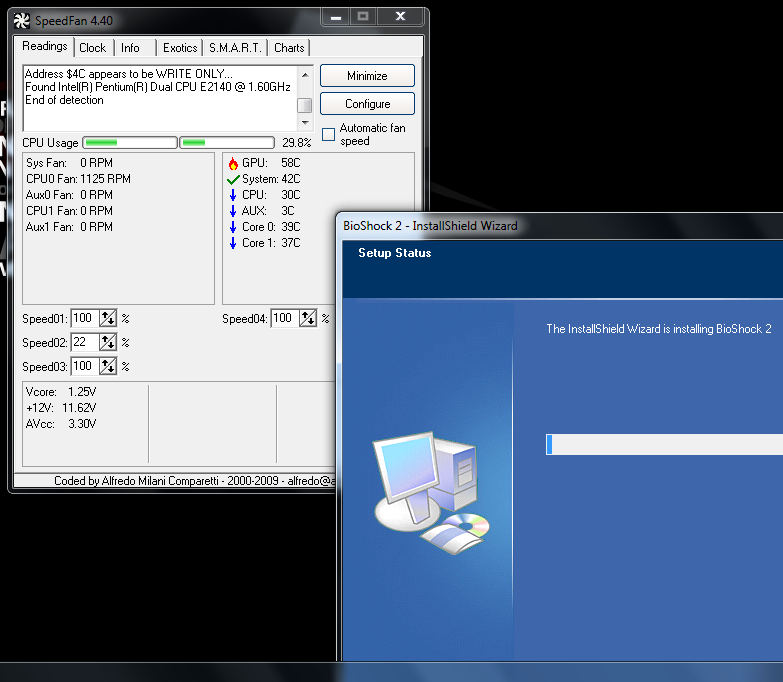Click the Speed02 value field showing 22
The height and width of the screenshot is (682, 783).
pyautogui.click(x=85, y=342)
